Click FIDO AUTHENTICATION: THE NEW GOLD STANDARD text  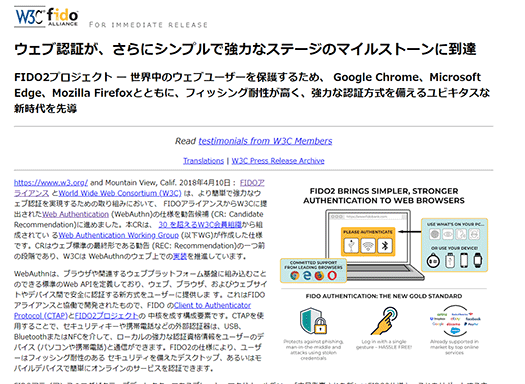click(384, 296)
